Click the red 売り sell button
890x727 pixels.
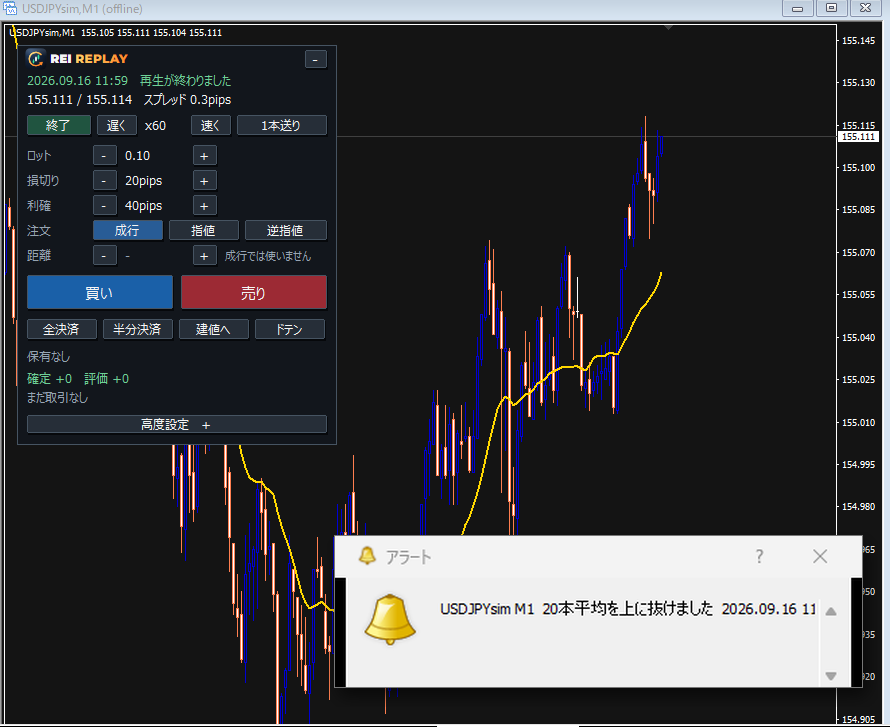click(x=254, y=292)
